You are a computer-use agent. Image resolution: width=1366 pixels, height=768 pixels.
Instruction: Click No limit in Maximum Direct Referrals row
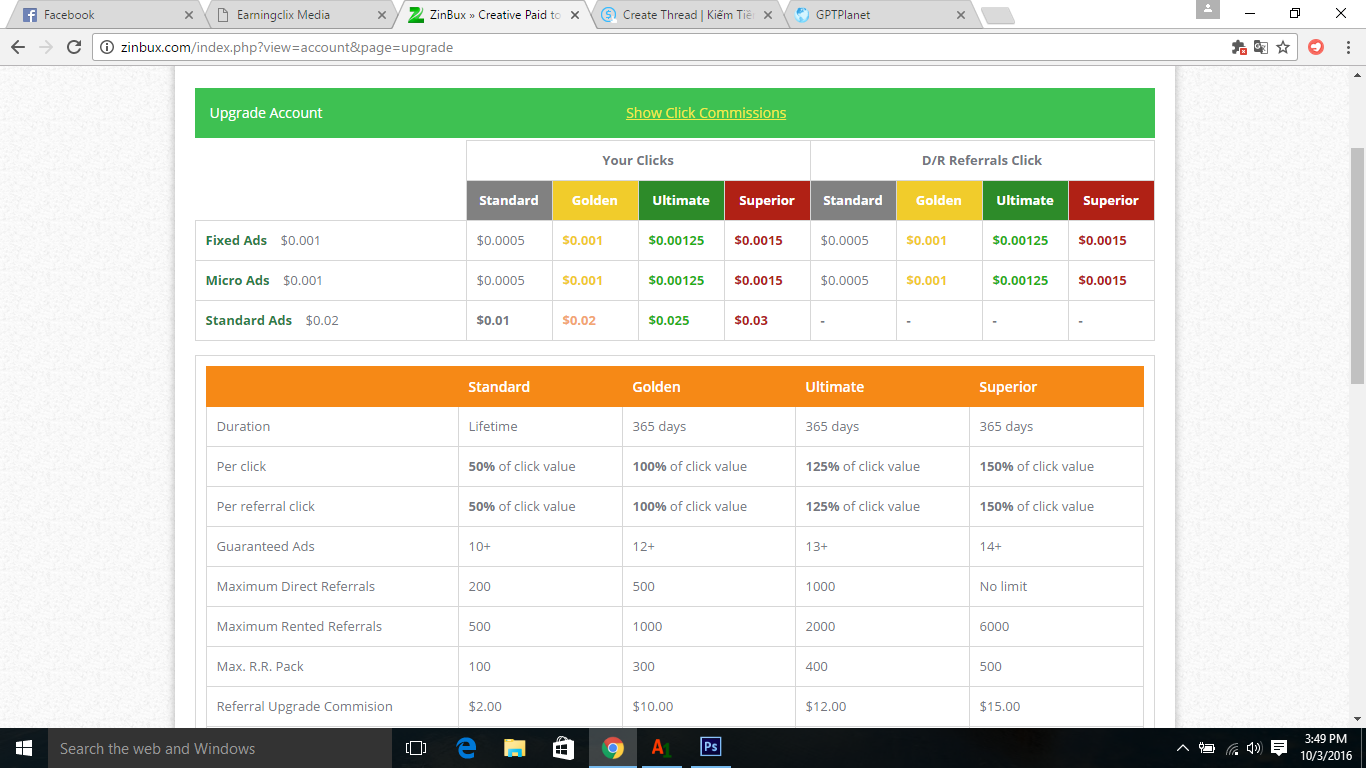click(x=1003, y=586)
